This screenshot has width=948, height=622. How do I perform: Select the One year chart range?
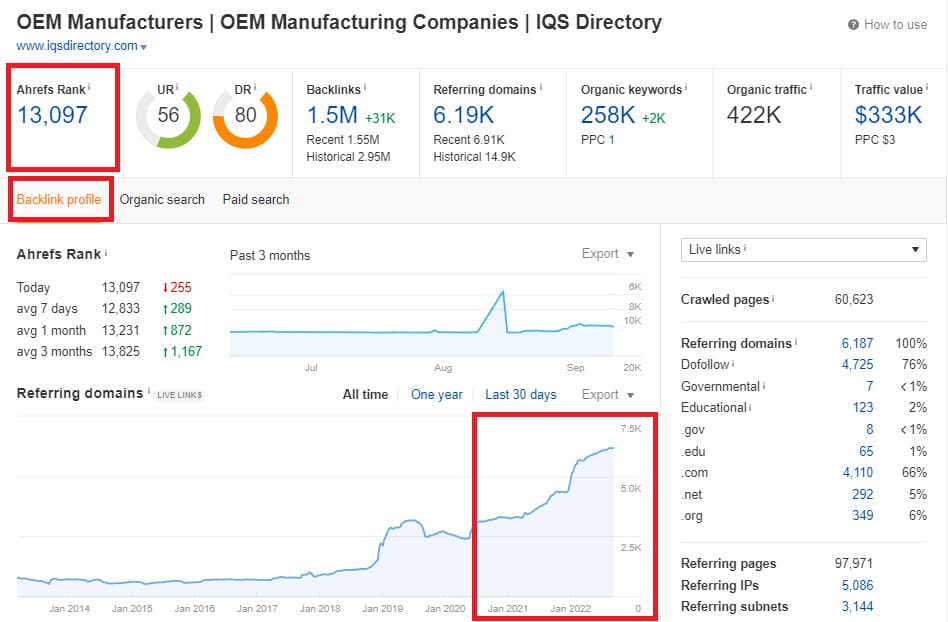pyautogui.click(x=437, y=394)
